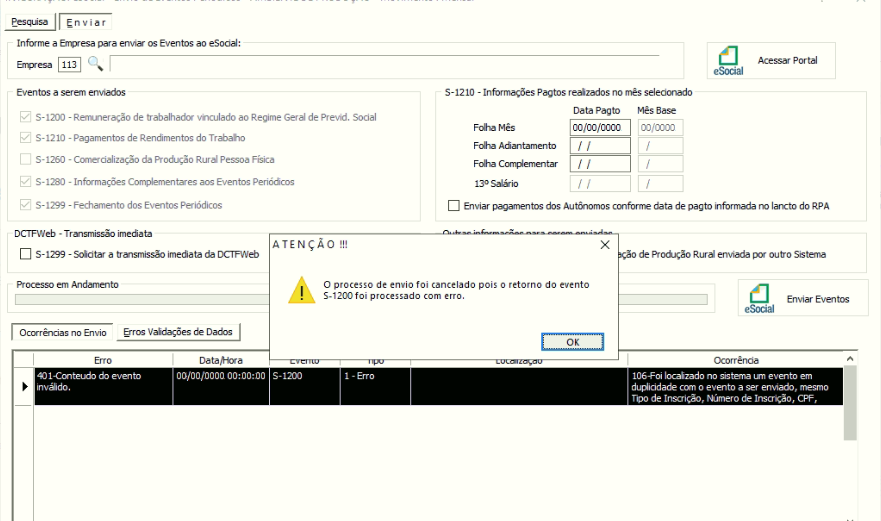Open the Erros Validações de Dados tab
Image resolution: width=881 pixels, height=521 pixels.
click(x=175, y=331)
